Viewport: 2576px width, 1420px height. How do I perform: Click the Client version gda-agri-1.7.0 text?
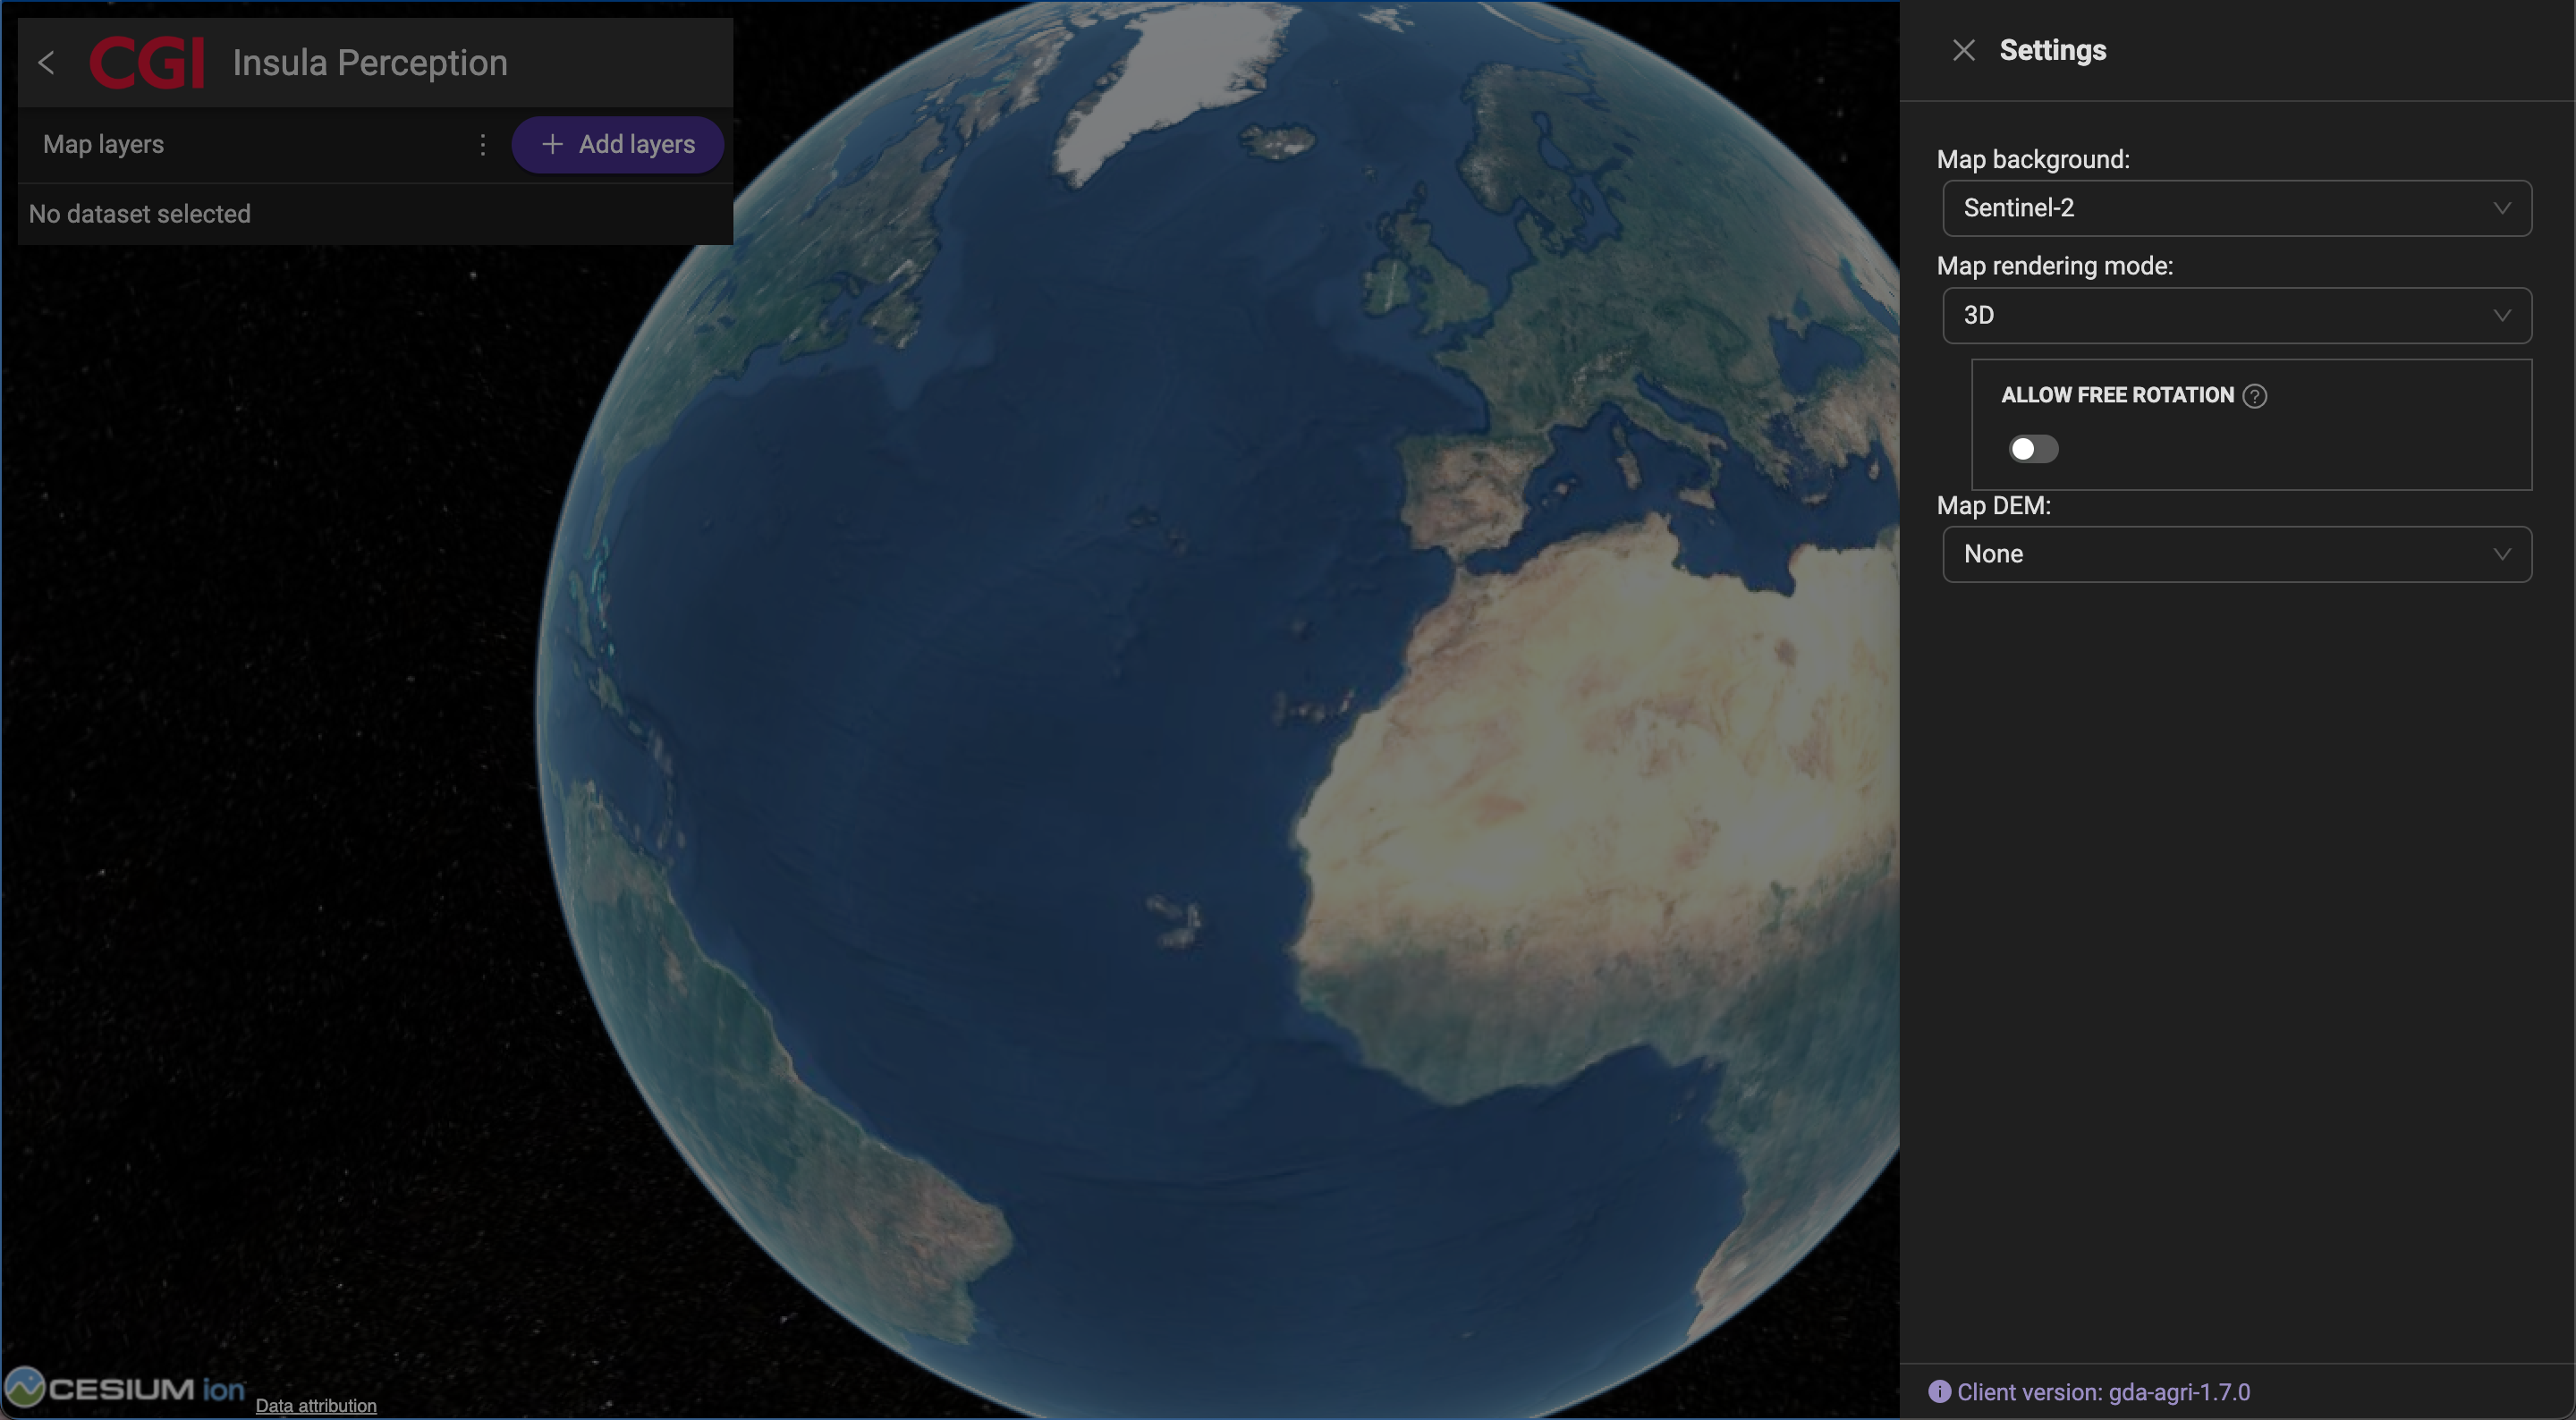click(x=2103, y=1392)
